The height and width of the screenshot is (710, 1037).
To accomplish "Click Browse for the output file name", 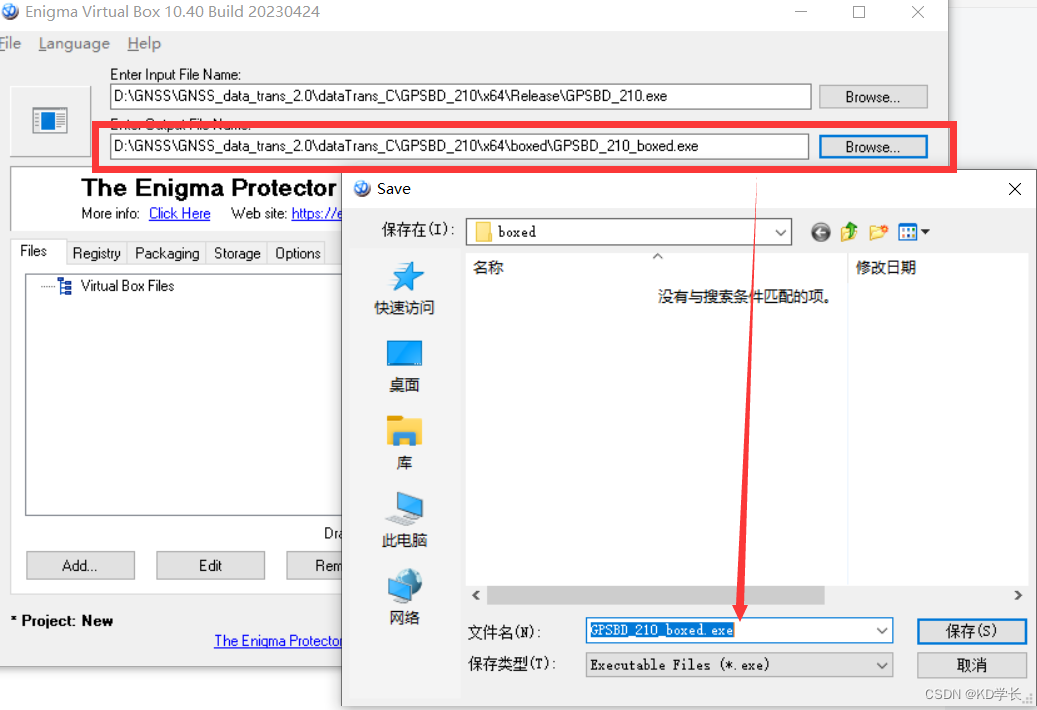I will click(x=872, y=146).
